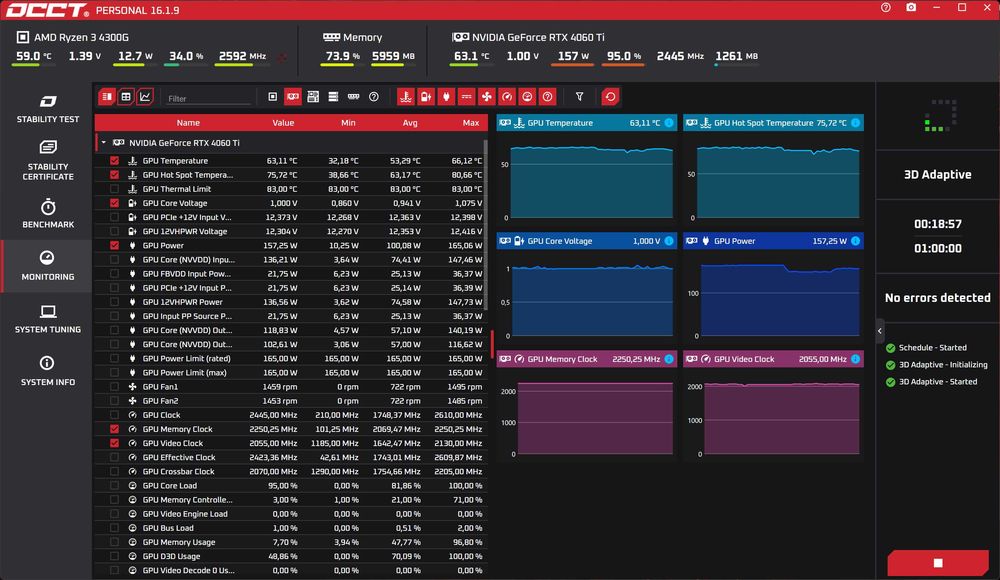
Task: Switch to table-only view icon
Action: [126, 97]
